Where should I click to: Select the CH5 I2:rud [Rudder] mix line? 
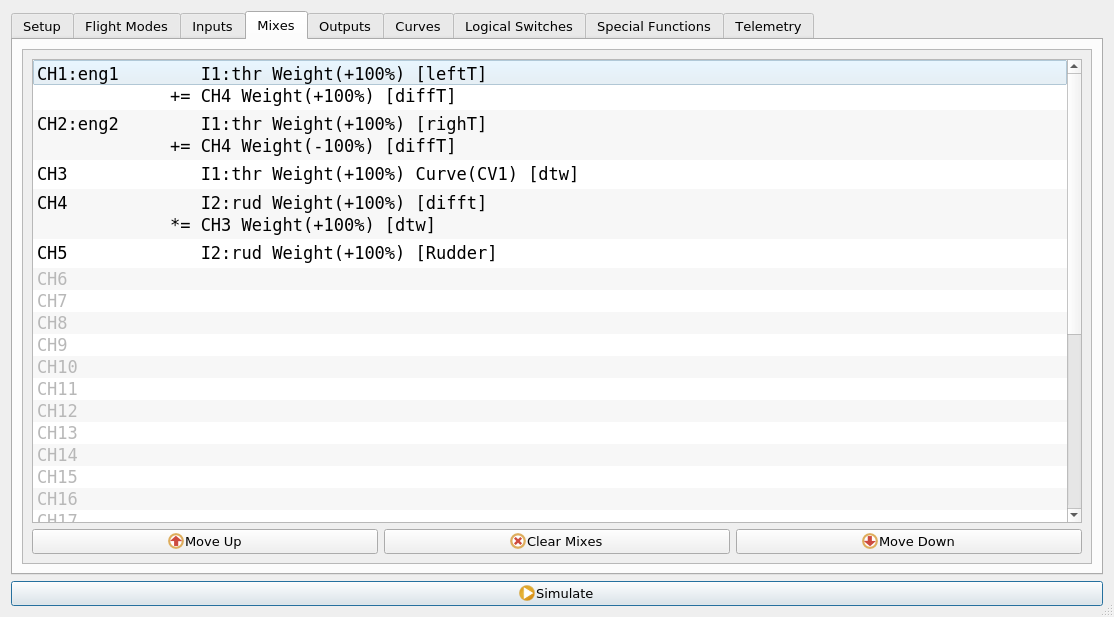coord(550,253)
